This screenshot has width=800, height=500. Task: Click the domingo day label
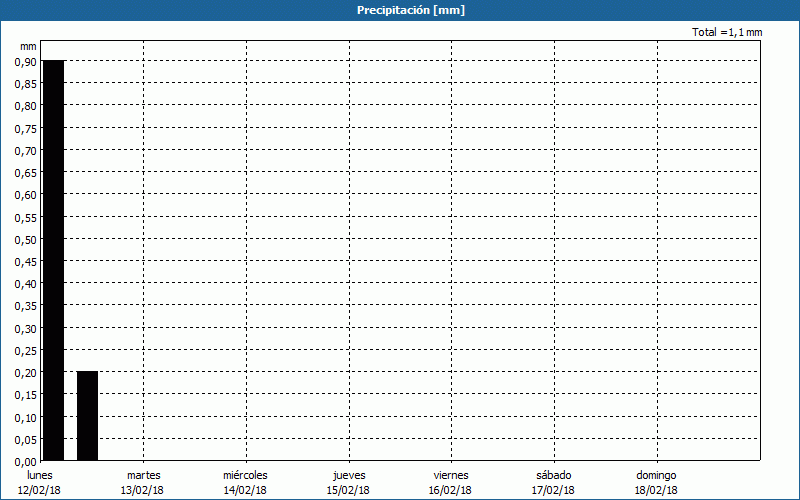pyautogui.click(x=656, y=475)
